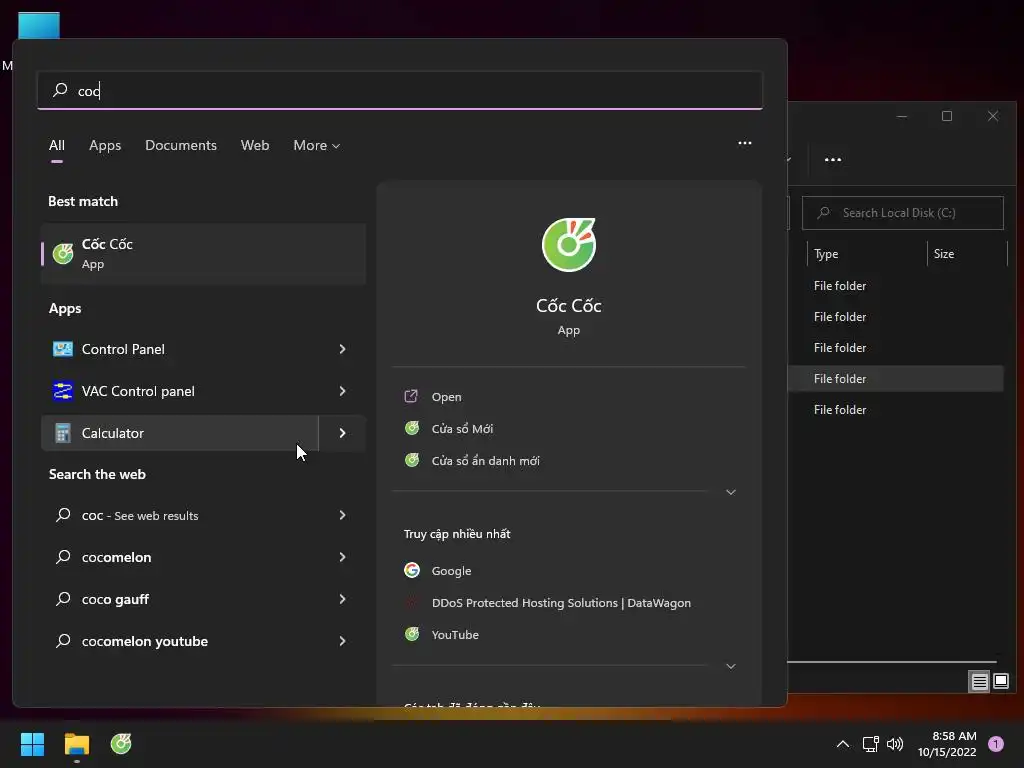Click the Cửa sổ ẩn danh mới icon

click(412, 460)
